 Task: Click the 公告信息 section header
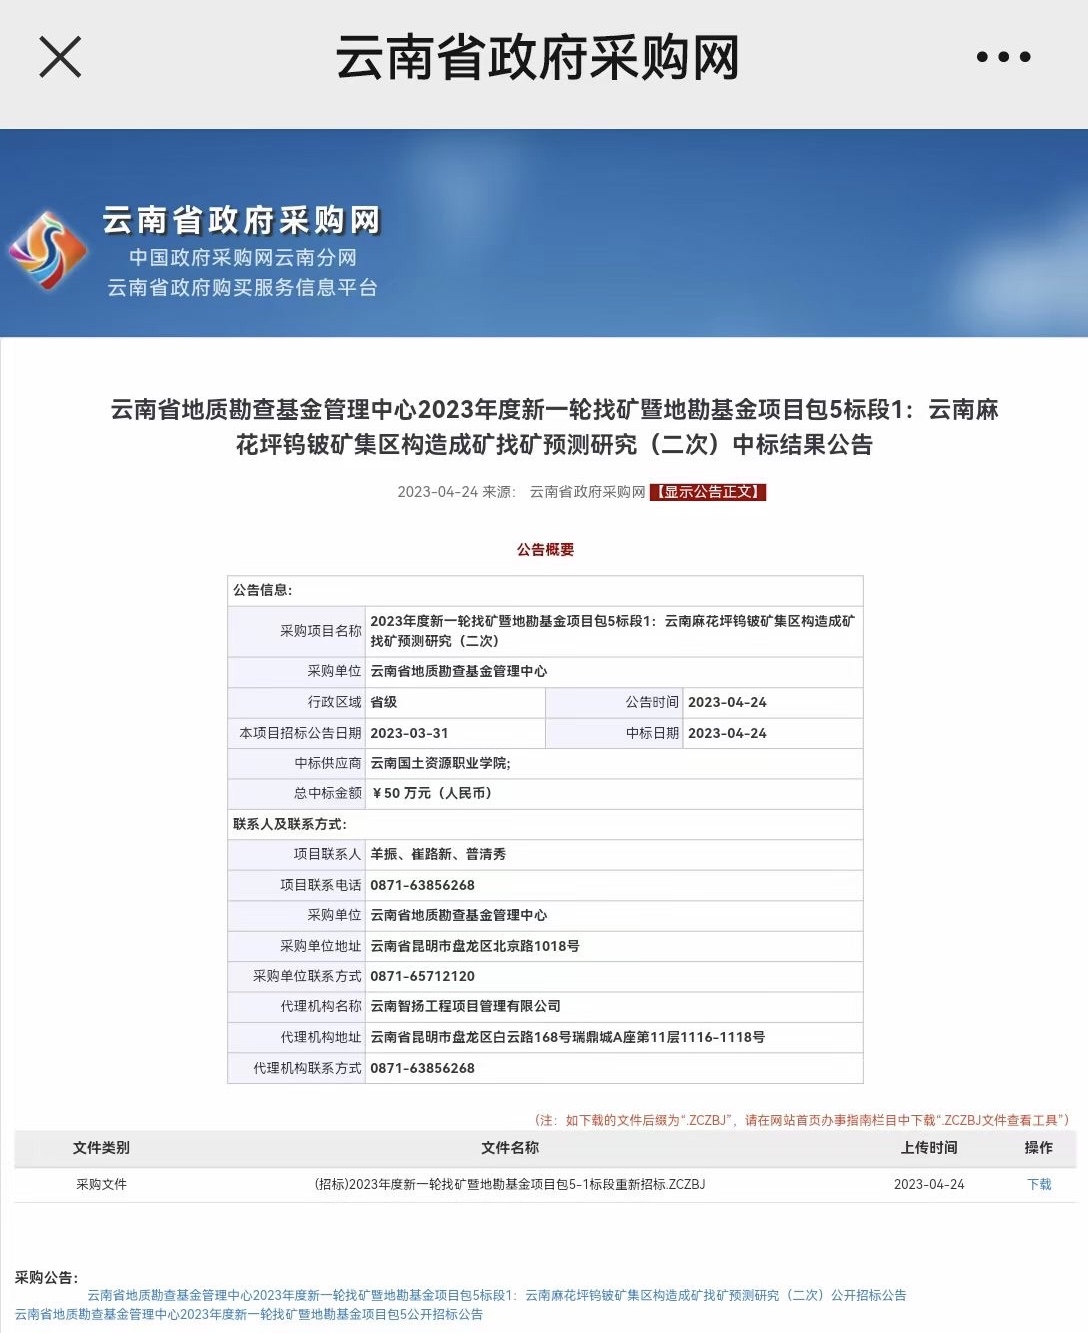(x=263, y=590)
